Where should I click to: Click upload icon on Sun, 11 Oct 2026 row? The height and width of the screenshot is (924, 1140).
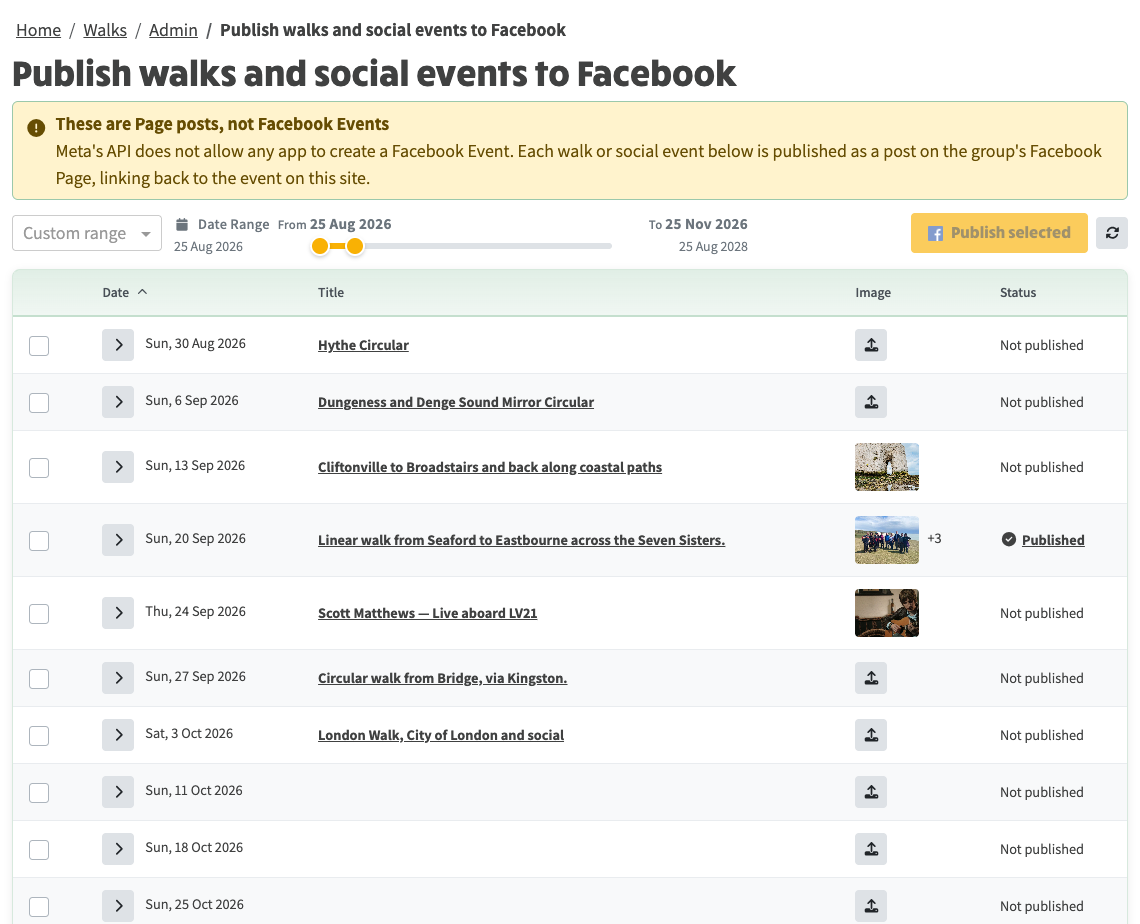point(870,792)
